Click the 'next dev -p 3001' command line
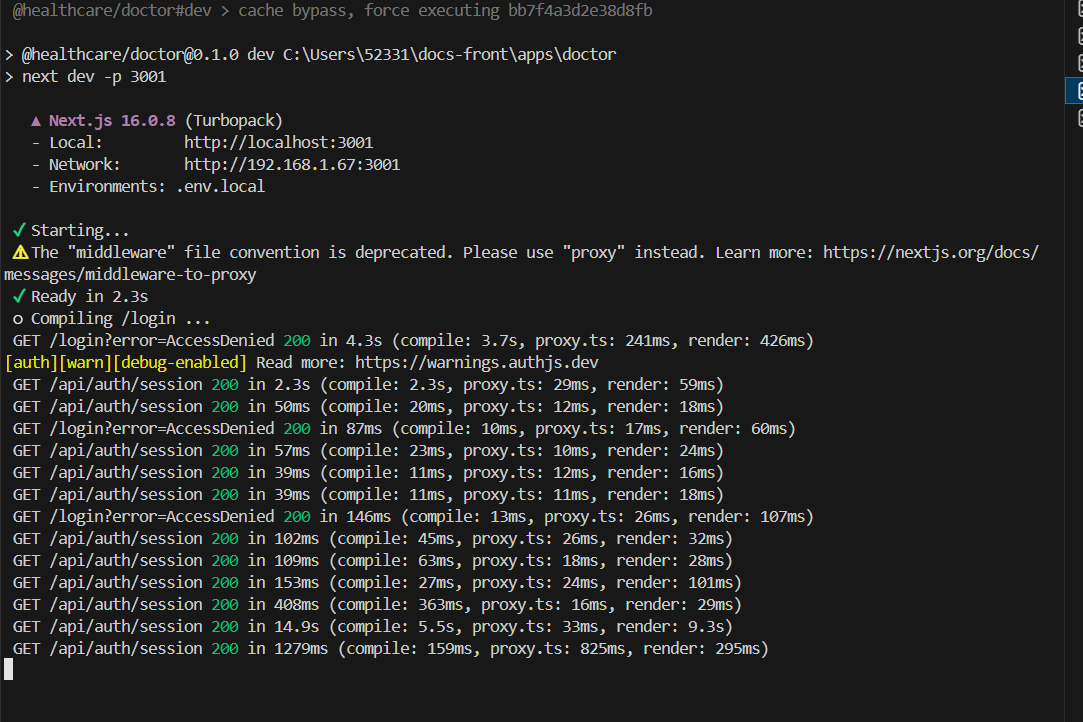Viewport: 1083px width, 722px height. click(x=94, y=77)
